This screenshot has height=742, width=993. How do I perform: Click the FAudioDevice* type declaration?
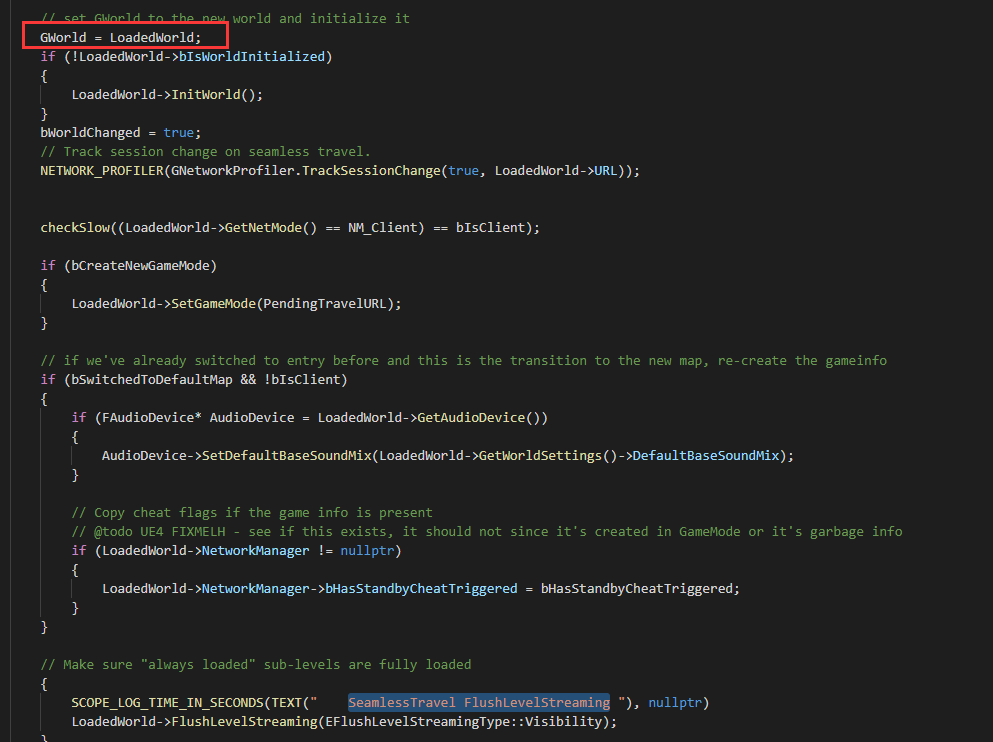[x=136, y=417]
